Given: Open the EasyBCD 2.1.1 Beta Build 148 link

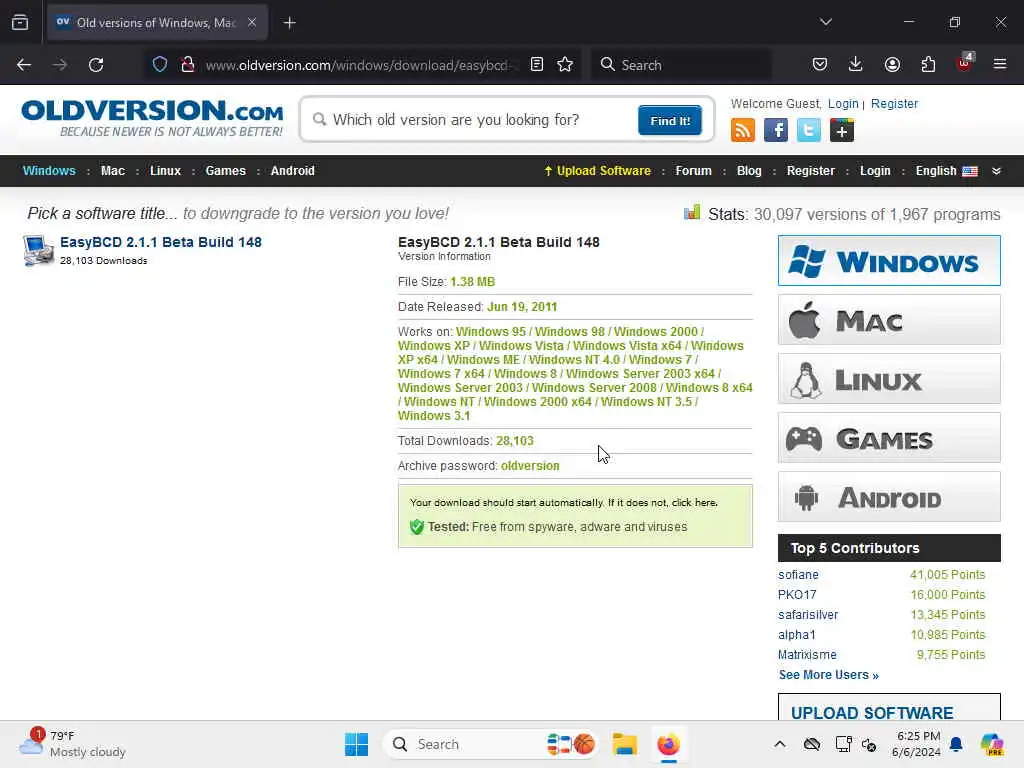Looking at the screenshot, I should coord(161,242).
